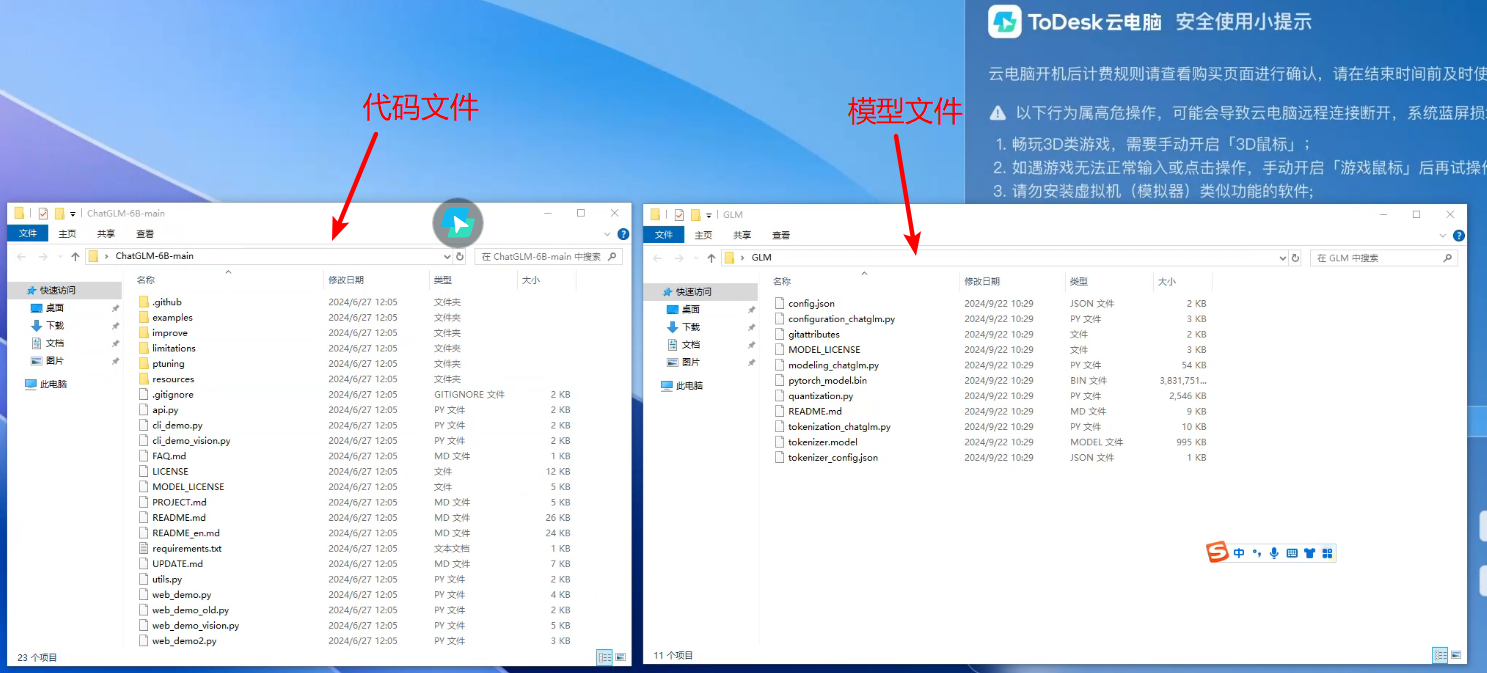Click Back arrow in GLM window

pyautogui.click(x=658, y=258)
